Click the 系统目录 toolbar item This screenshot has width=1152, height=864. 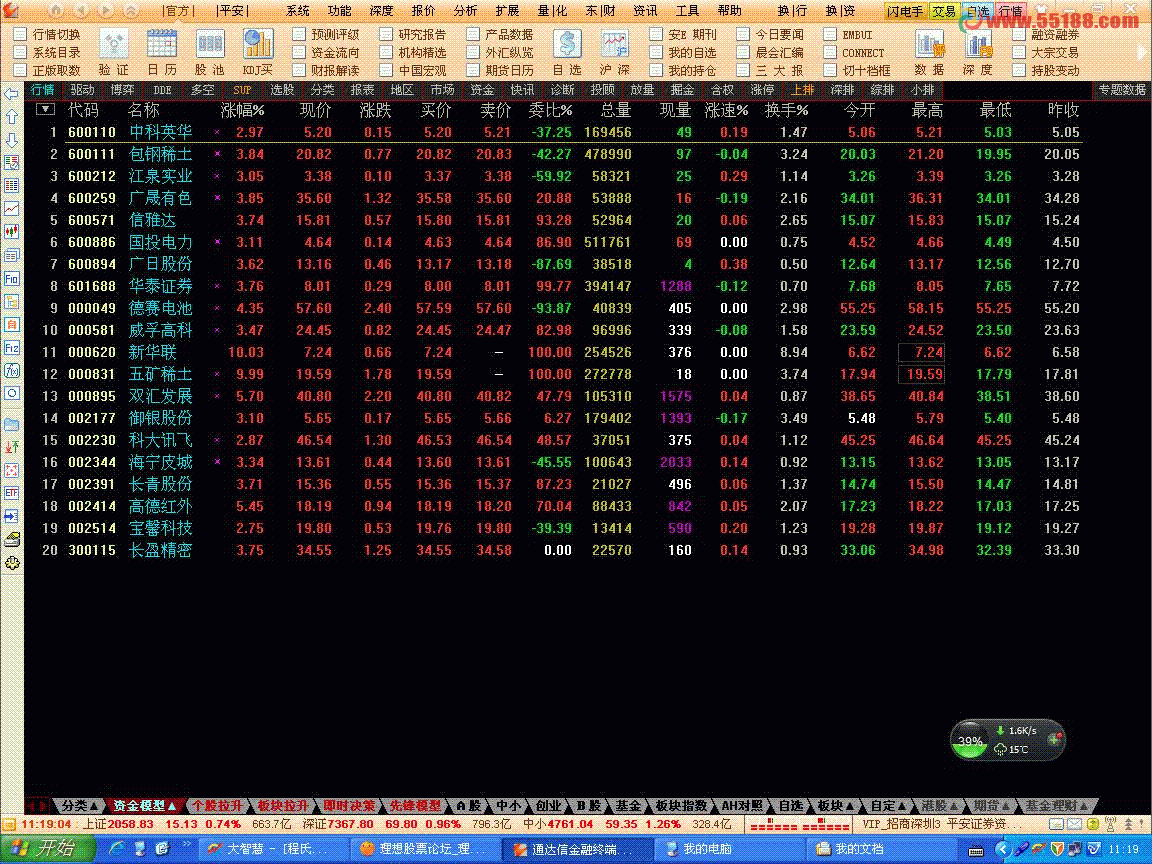pyautogui.click(x=48, y=53)
